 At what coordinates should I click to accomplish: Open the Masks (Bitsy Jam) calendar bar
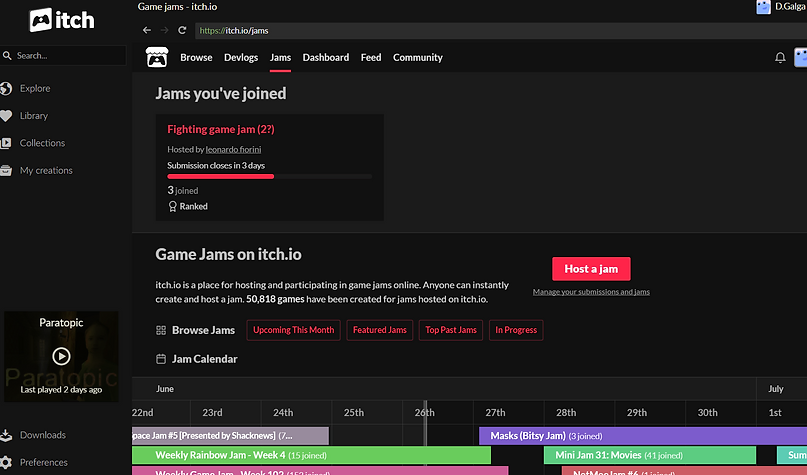(643, 436)
